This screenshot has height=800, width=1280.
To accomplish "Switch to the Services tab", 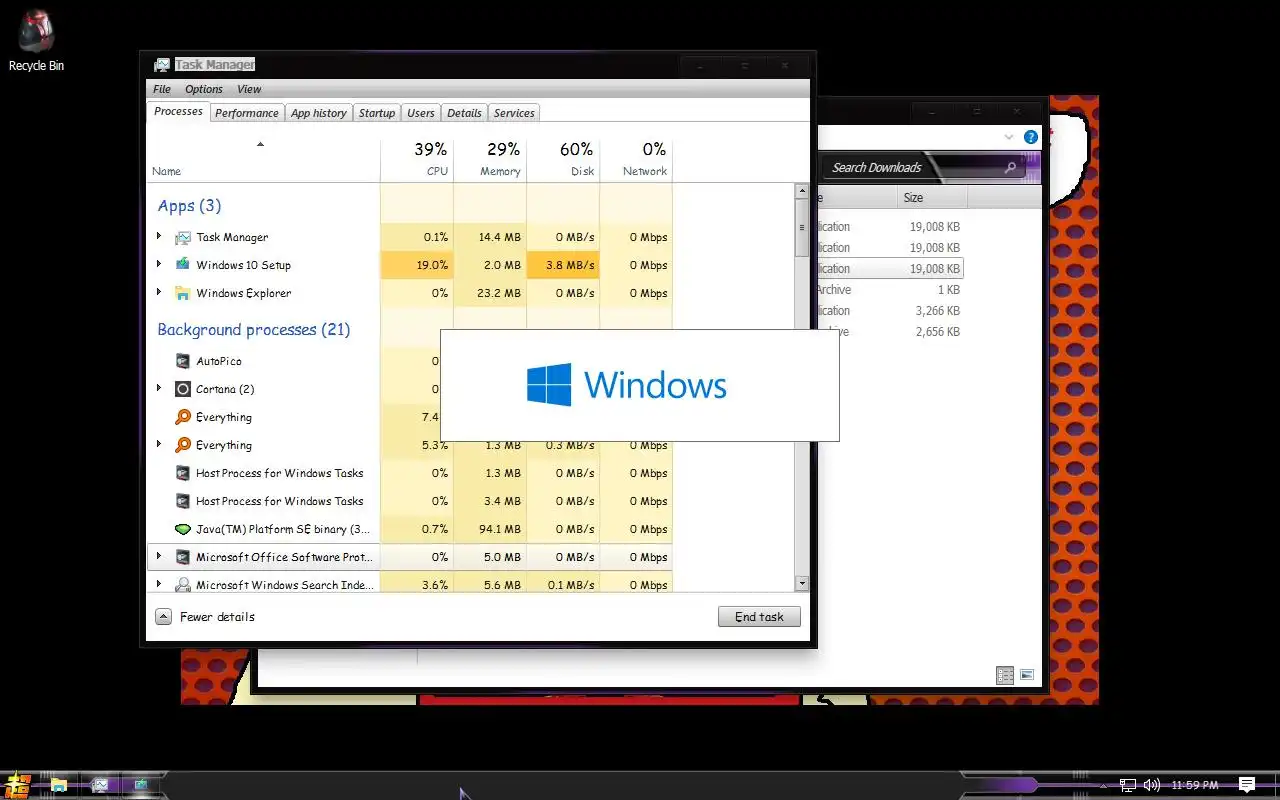I will (514, 113).
